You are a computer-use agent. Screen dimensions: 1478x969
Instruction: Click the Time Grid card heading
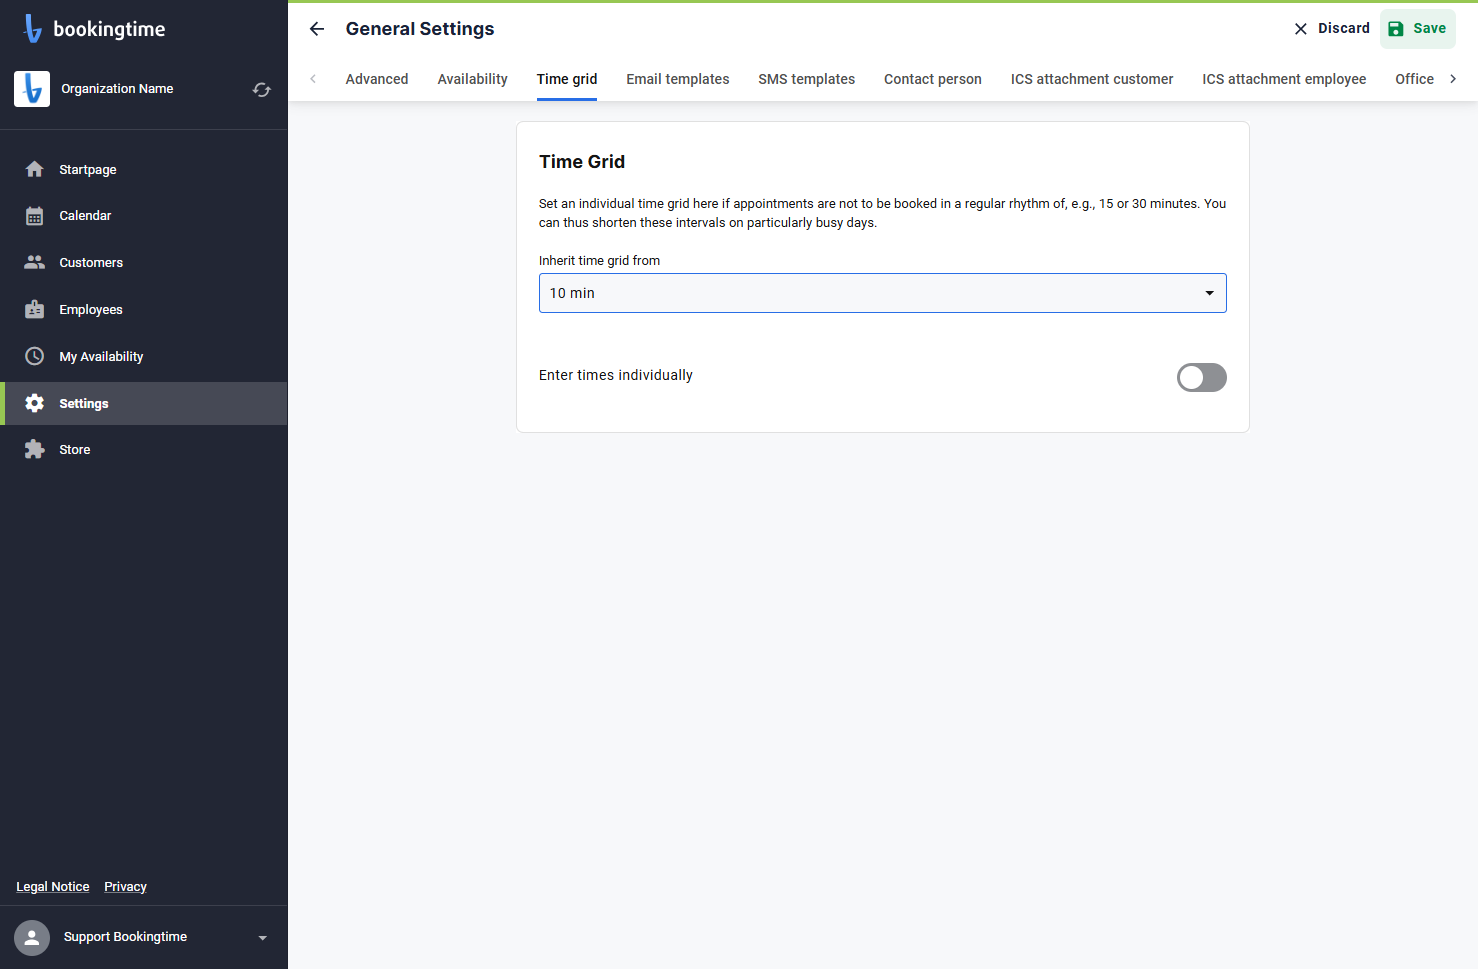click(x=582, y=162)
